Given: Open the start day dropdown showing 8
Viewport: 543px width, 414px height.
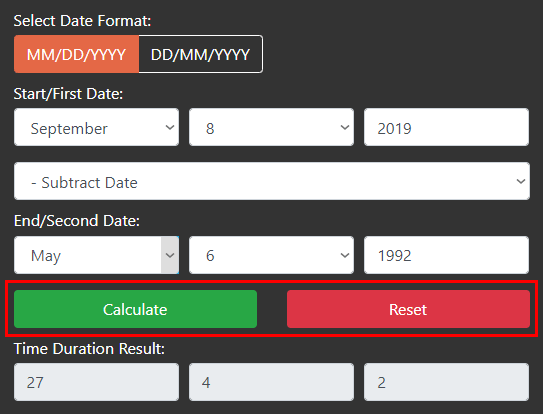Looking at the screenshot, I should click(x=271, y=127).
